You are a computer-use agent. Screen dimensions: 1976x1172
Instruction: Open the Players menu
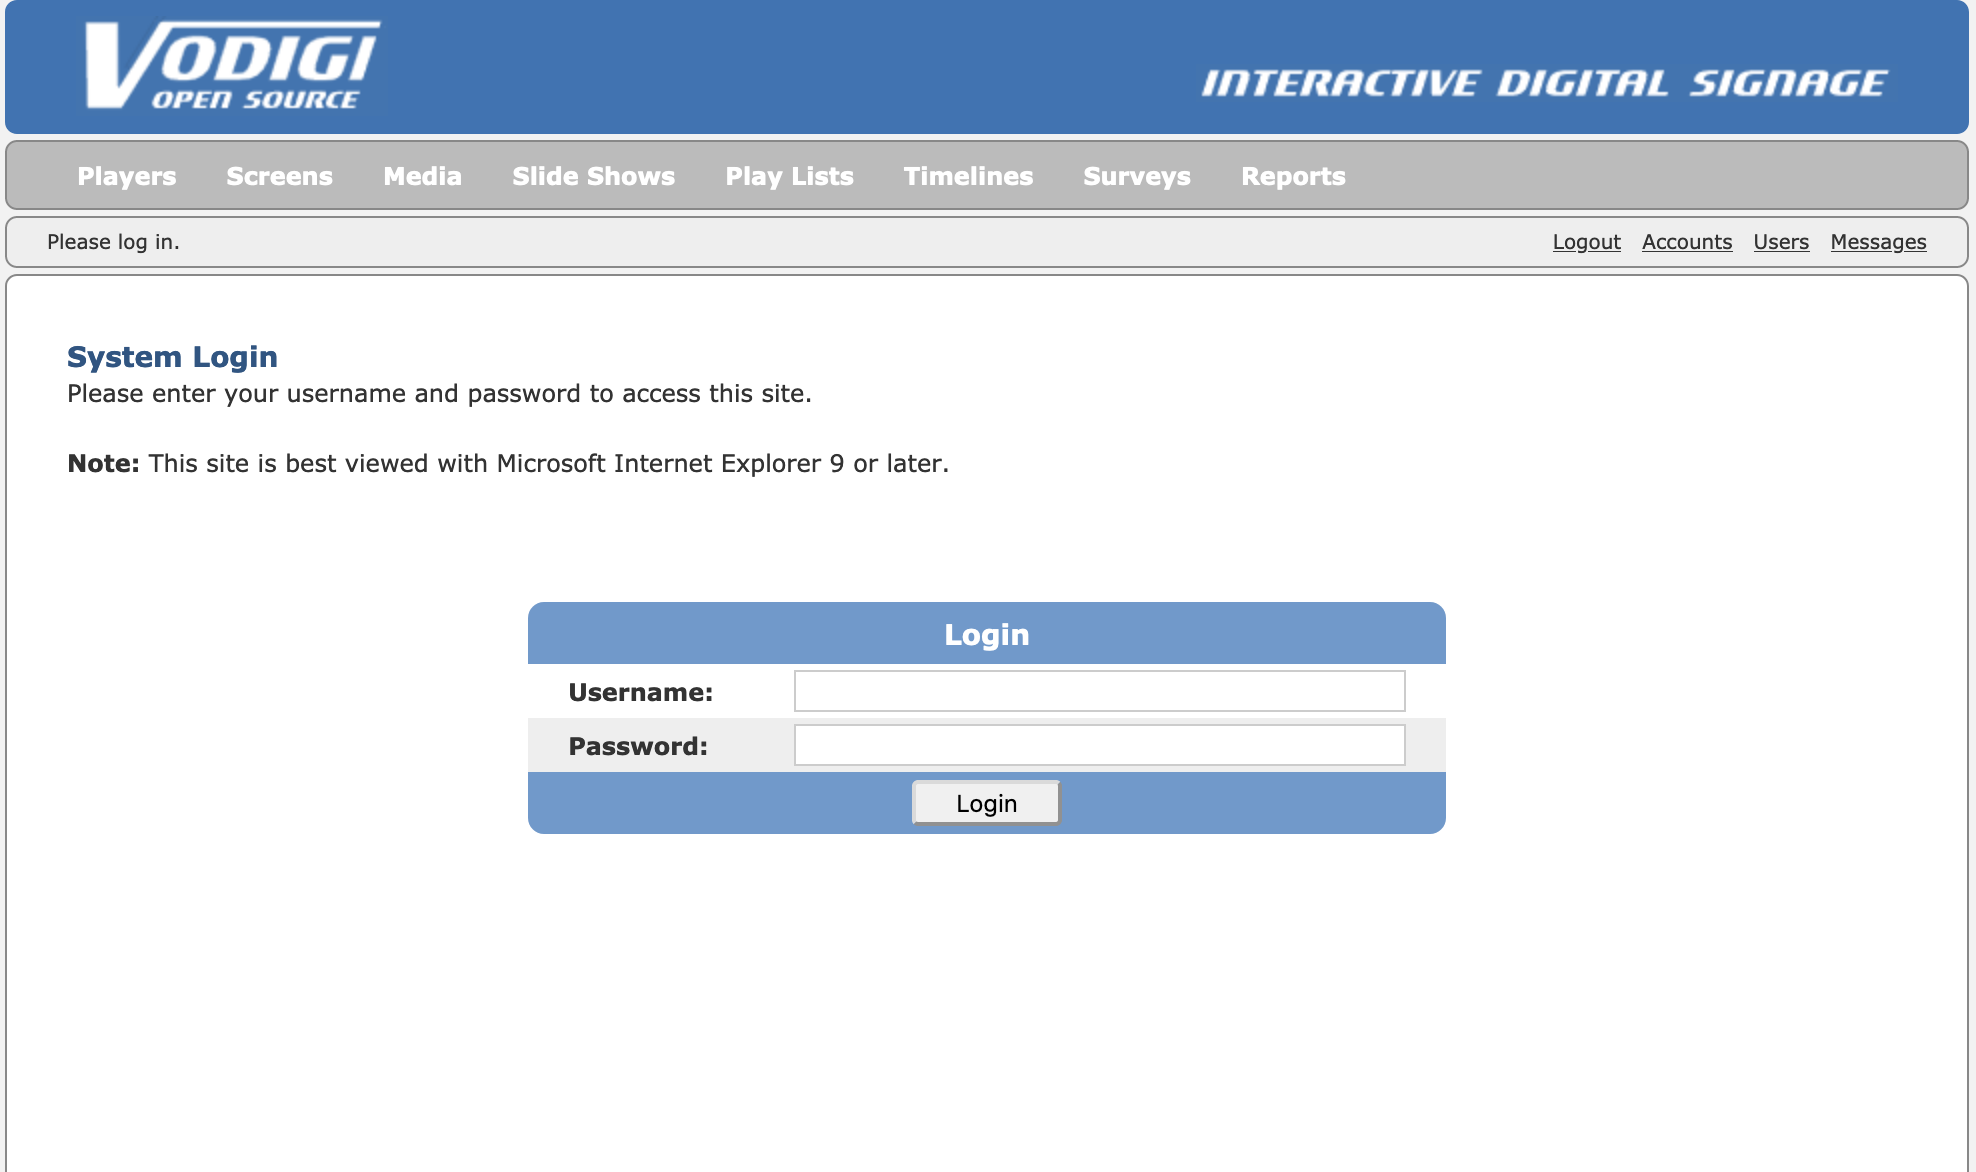(x=127, y=176)
